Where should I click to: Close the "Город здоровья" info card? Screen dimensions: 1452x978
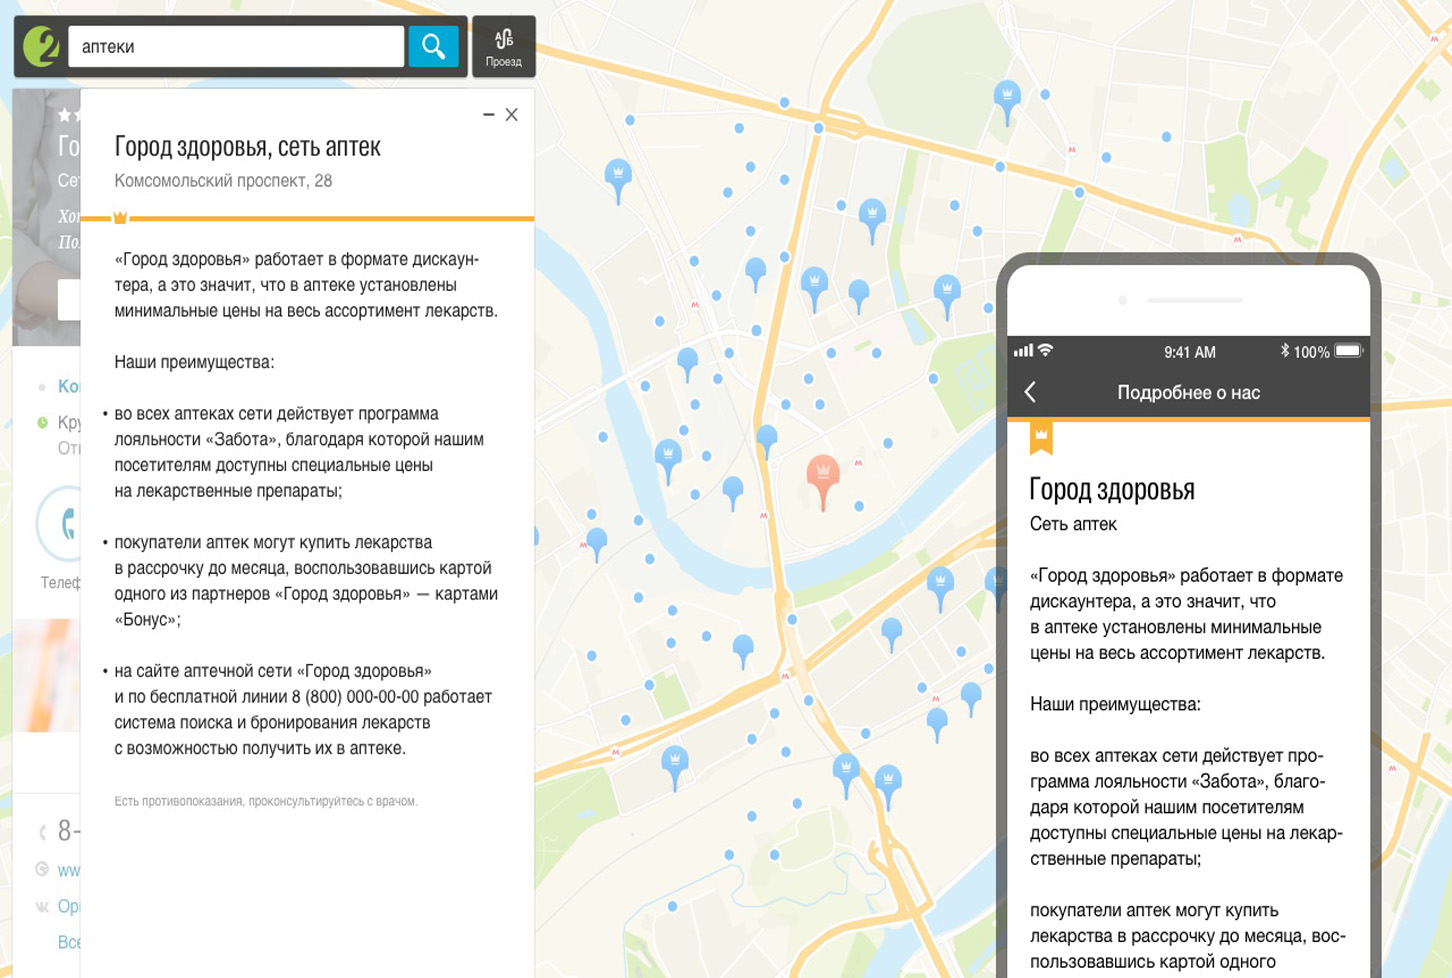pyautogui.click(x=512, y=115)
